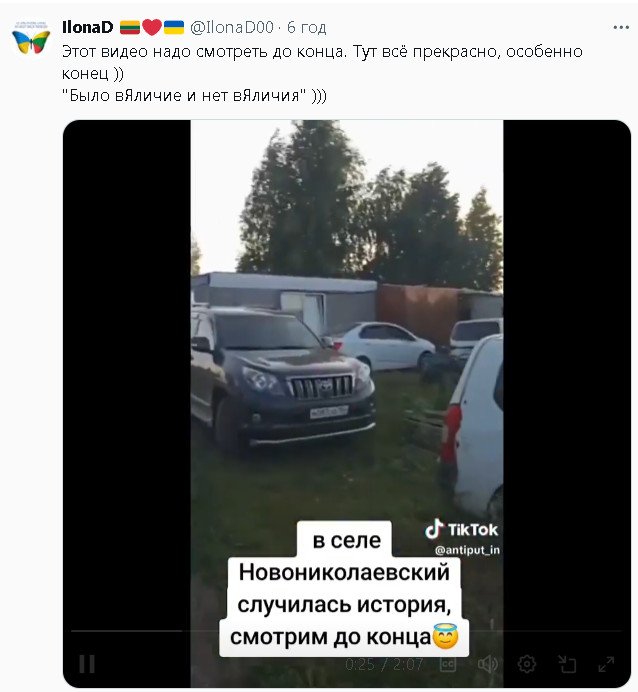Click the Lithuanian flag emoji in name
The height and width of the screenshot is (692, 638).
tap(130, 27)
